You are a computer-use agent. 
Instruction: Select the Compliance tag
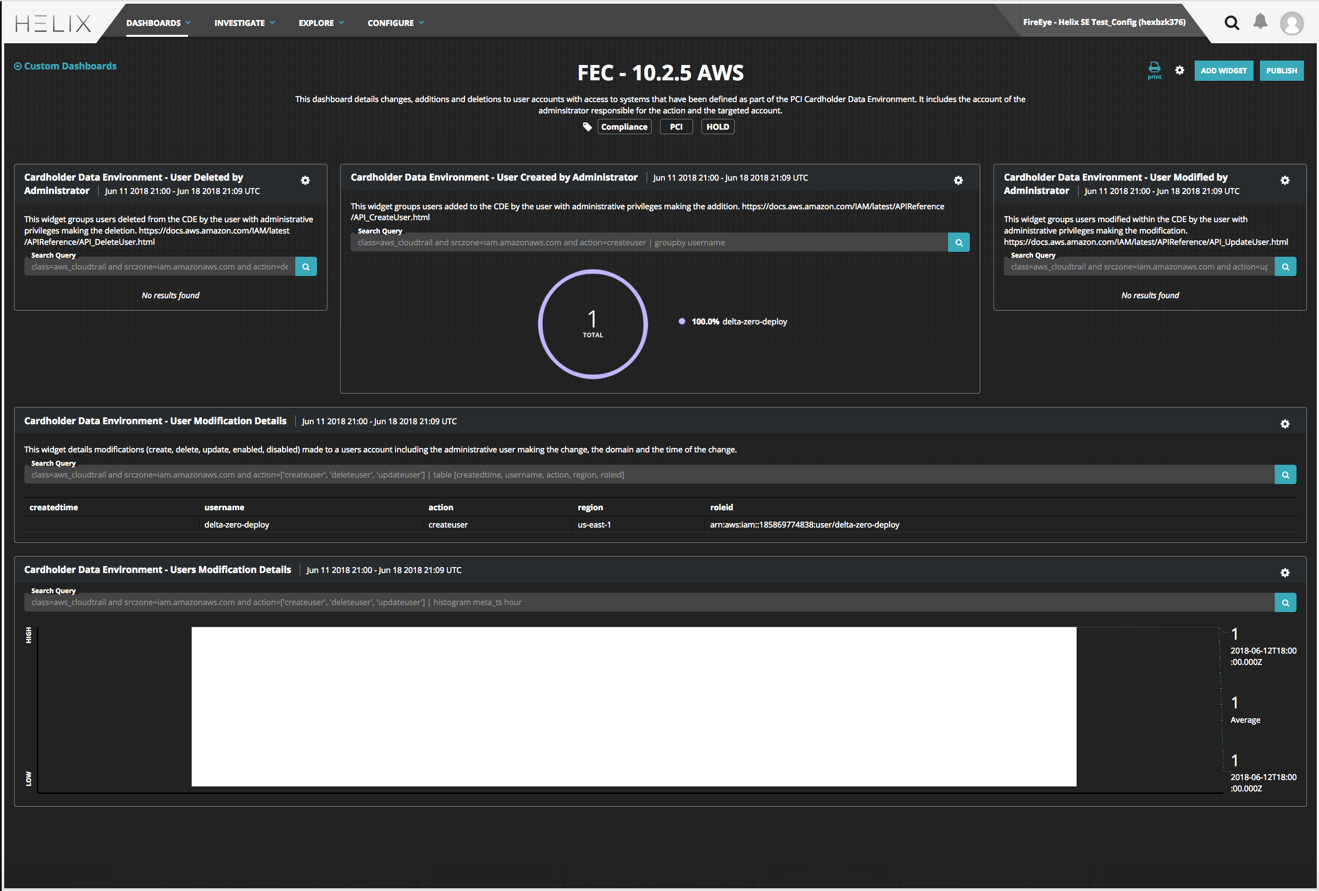625,127
